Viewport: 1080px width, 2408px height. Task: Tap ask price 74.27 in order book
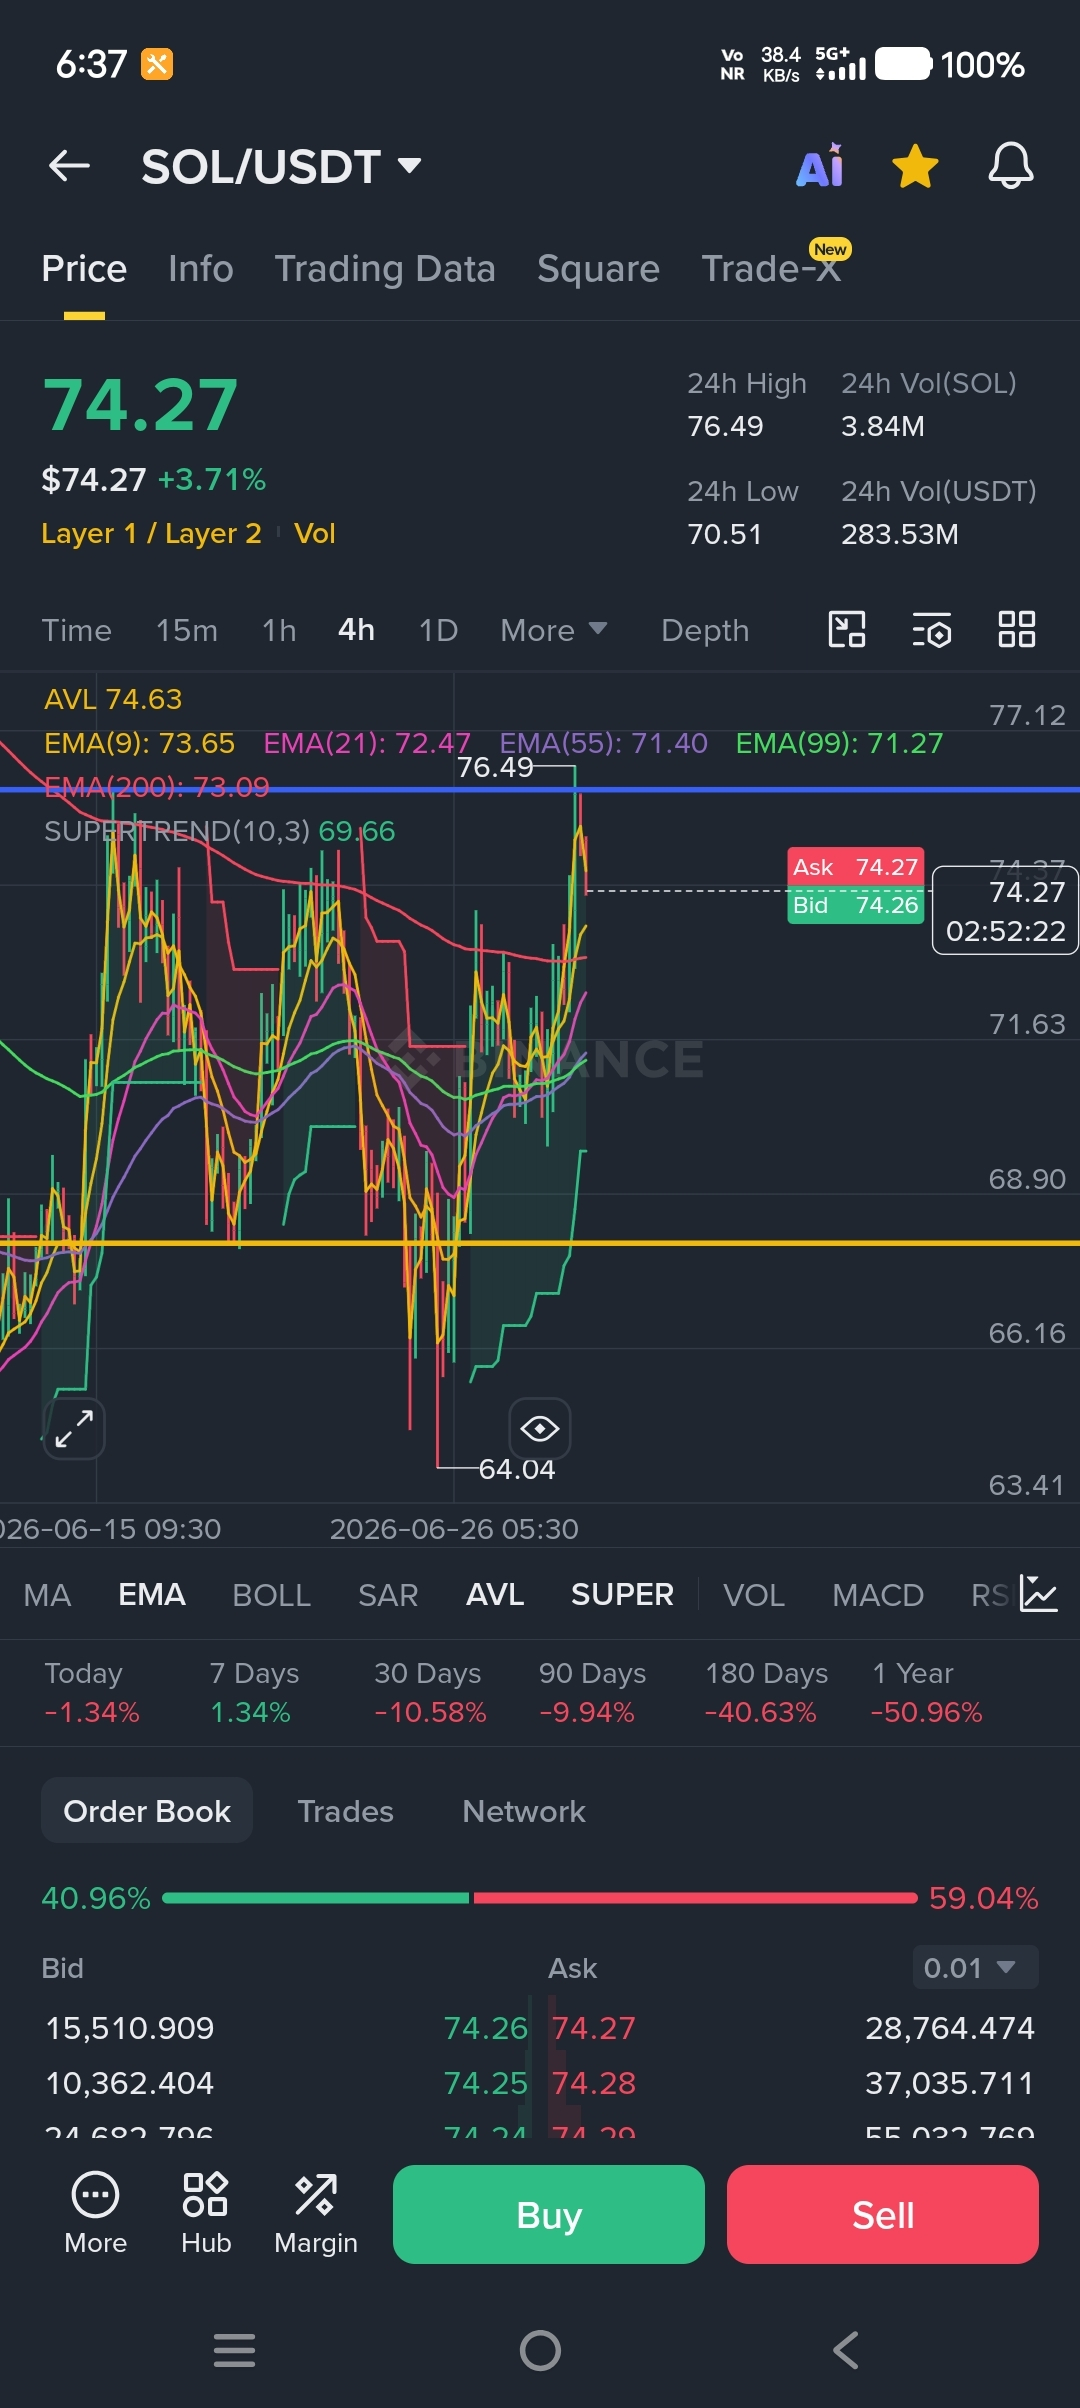[x=594, y=2027]
